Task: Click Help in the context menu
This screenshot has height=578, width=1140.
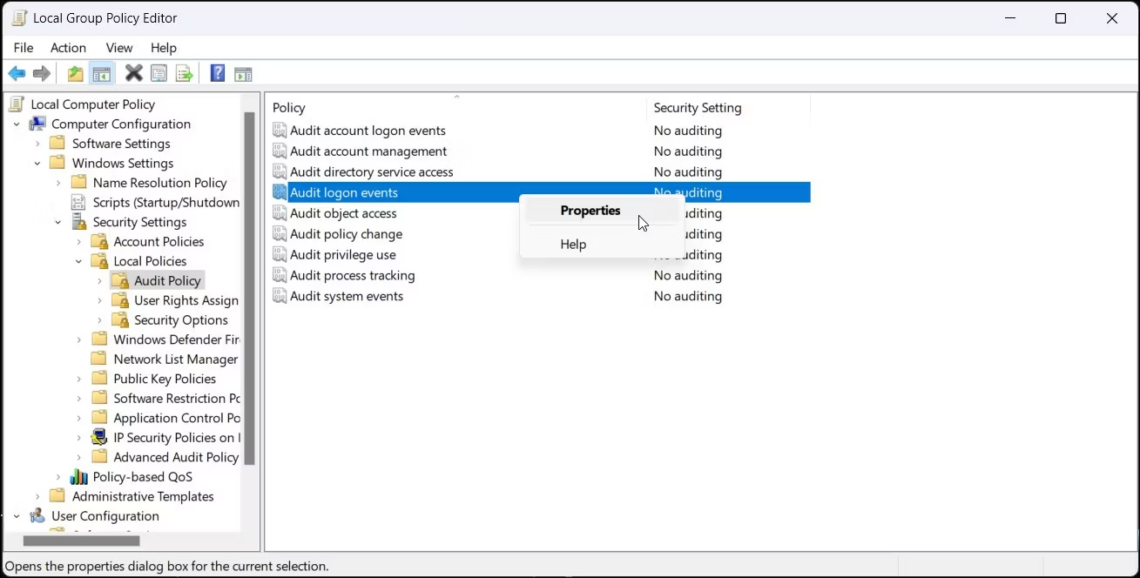Action: coord(573,244)
